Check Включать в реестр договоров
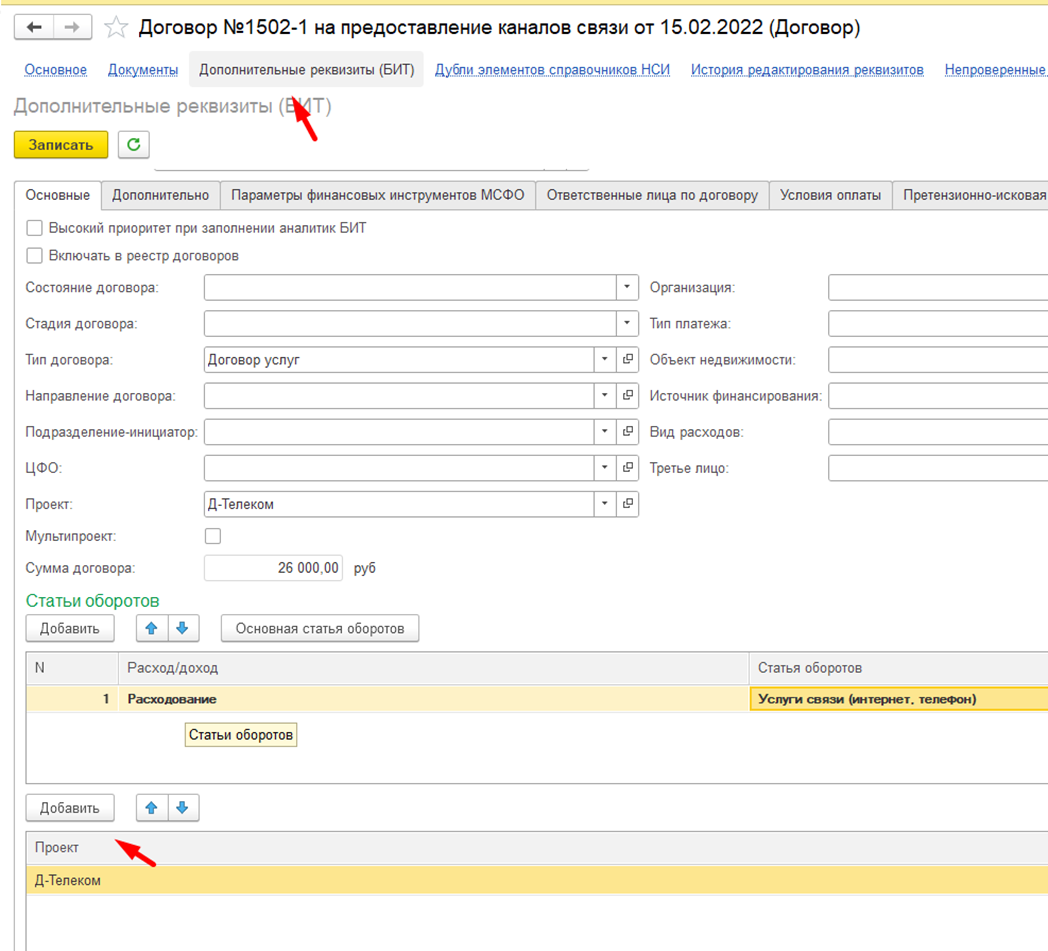This screenshot has height=951, width=1048. pos(35,255)
